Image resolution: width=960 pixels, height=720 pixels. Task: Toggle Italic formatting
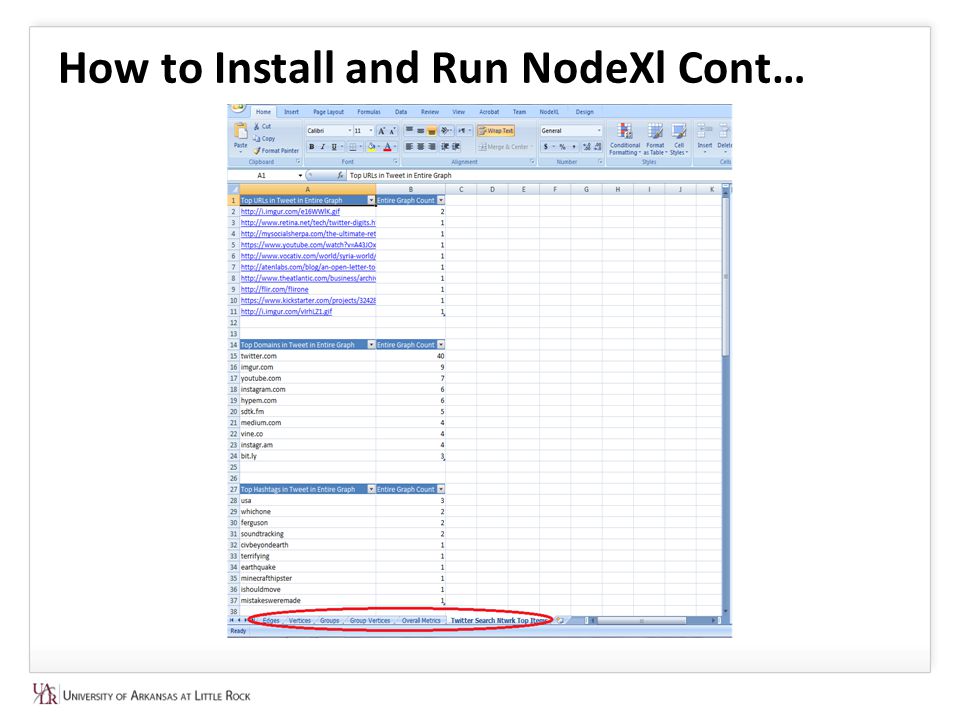pos(323,147)
